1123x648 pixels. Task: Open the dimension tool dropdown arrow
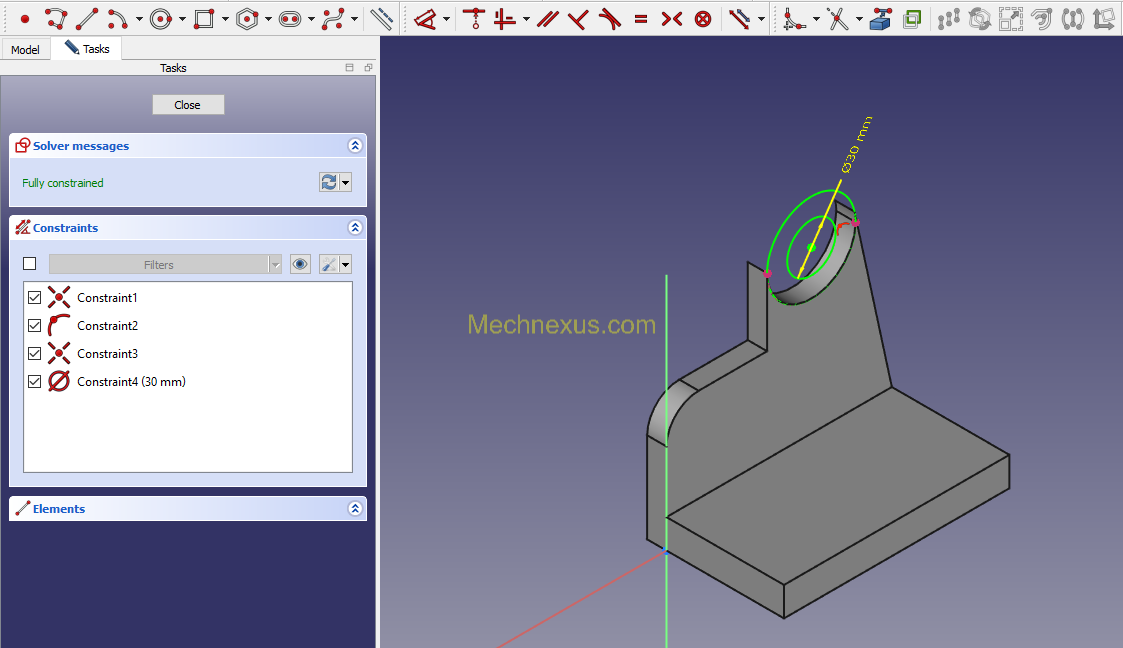446,19
